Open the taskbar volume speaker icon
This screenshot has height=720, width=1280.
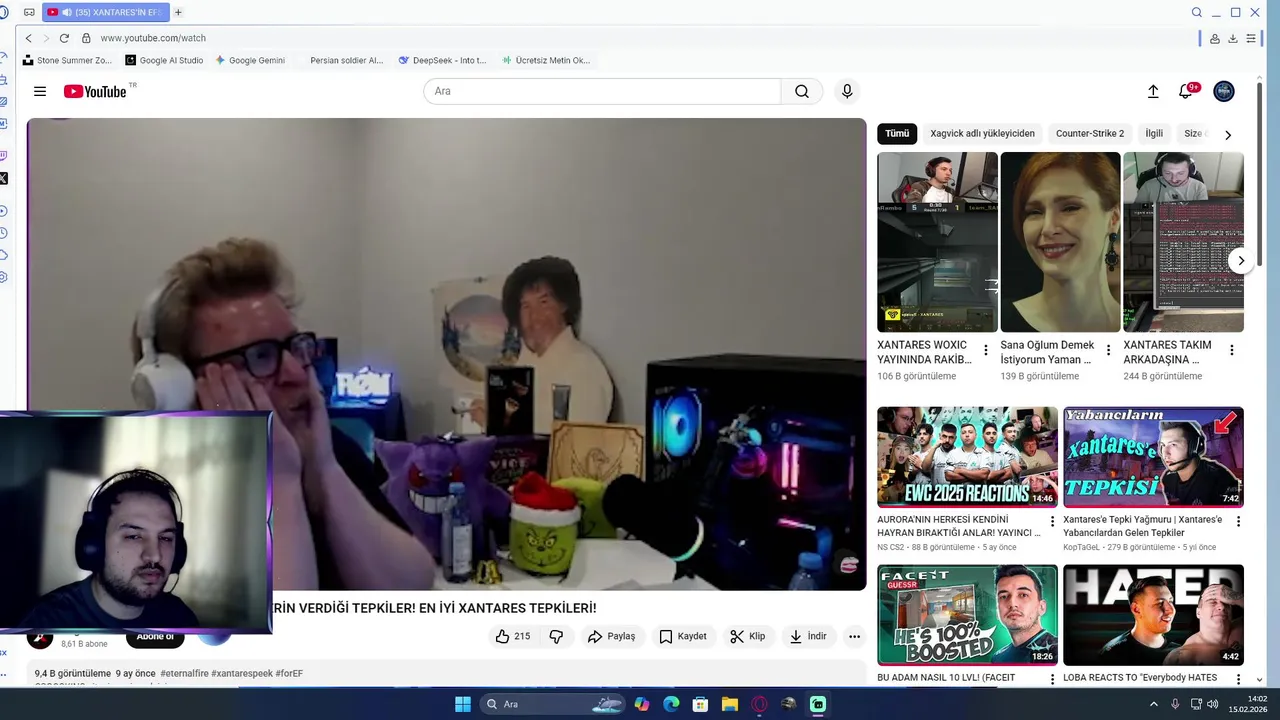pos(1213,704)
